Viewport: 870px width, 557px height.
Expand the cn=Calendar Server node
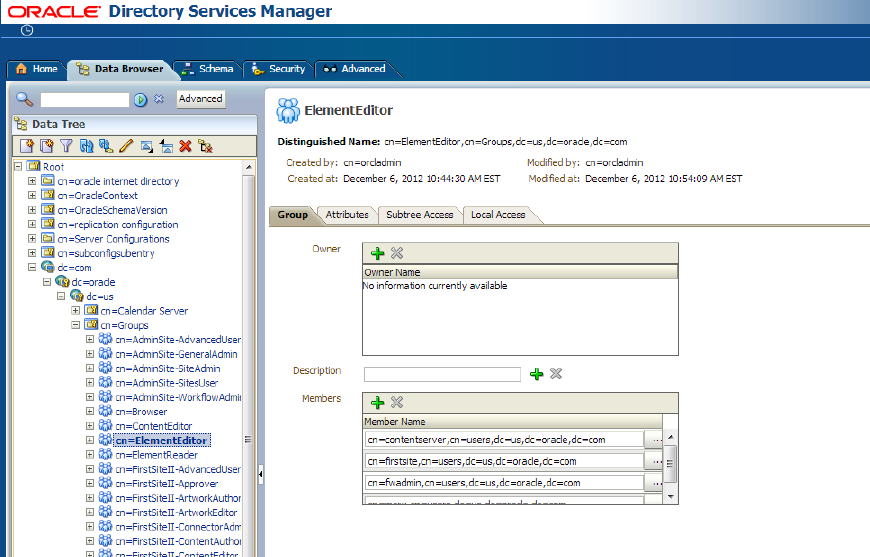click(75, 311)
